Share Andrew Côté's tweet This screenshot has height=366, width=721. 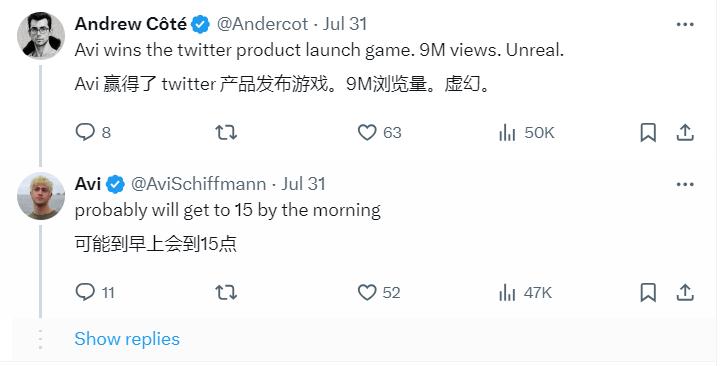[685, 133]
